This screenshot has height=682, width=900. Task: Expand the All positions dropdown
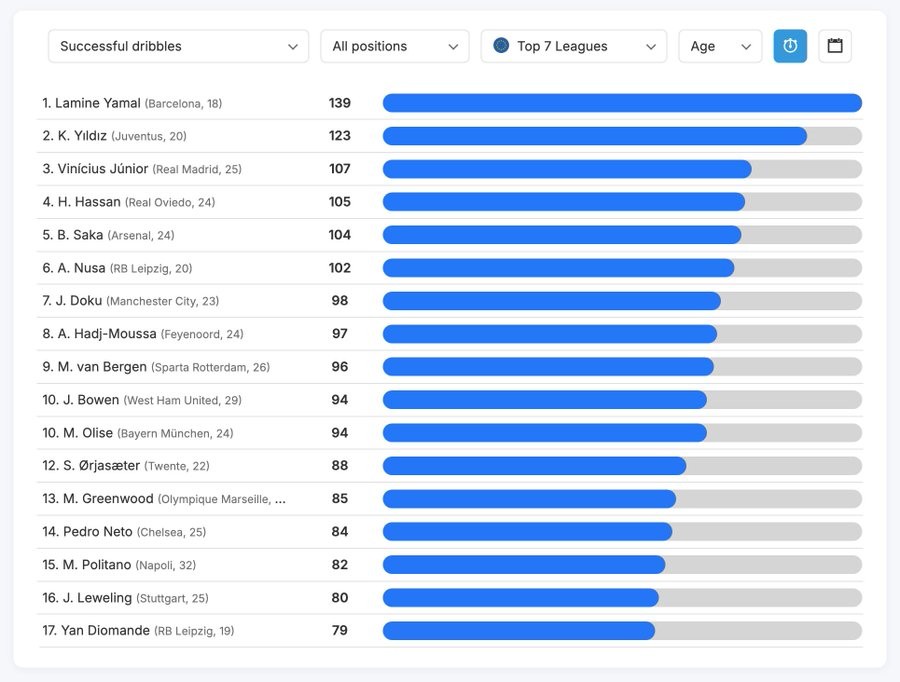(394, 46)
